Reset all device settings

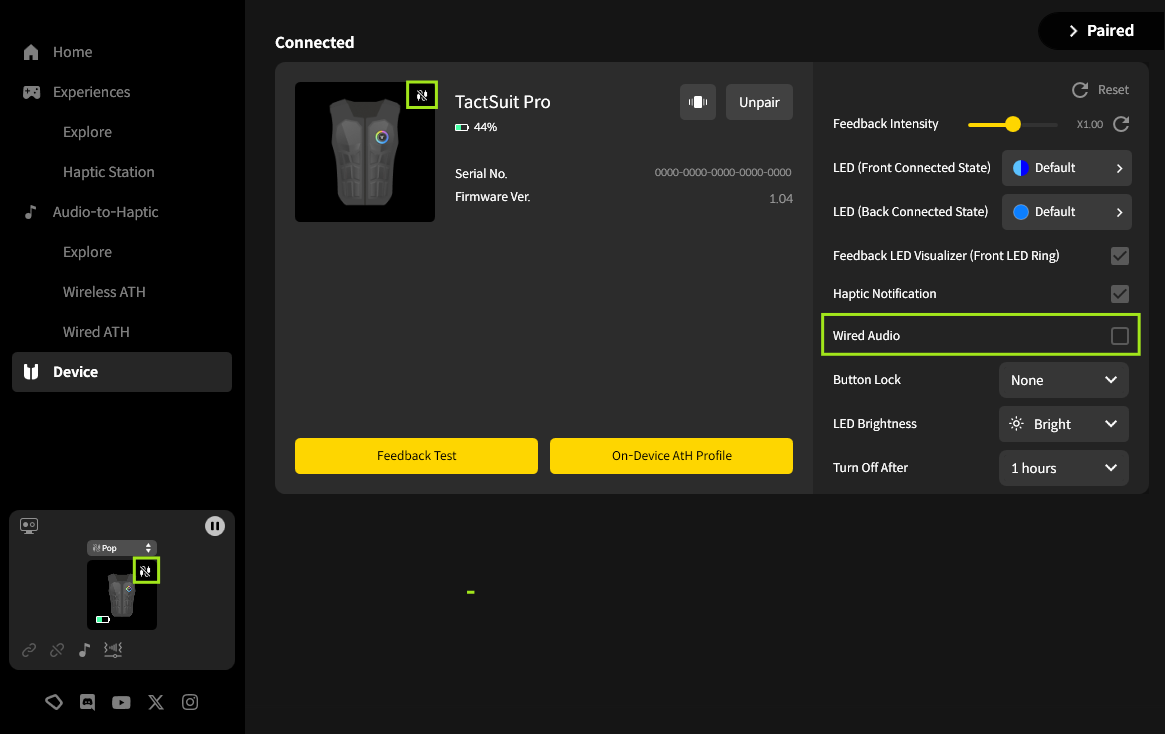click(x=1100, y=90)
